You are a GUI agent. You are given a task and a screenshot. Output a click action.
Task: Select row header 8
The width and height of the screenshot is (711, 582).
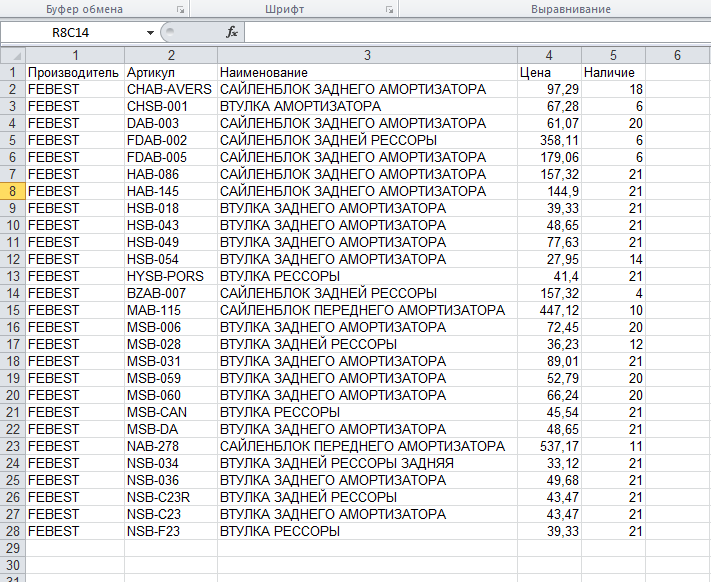tap(12, 191)
